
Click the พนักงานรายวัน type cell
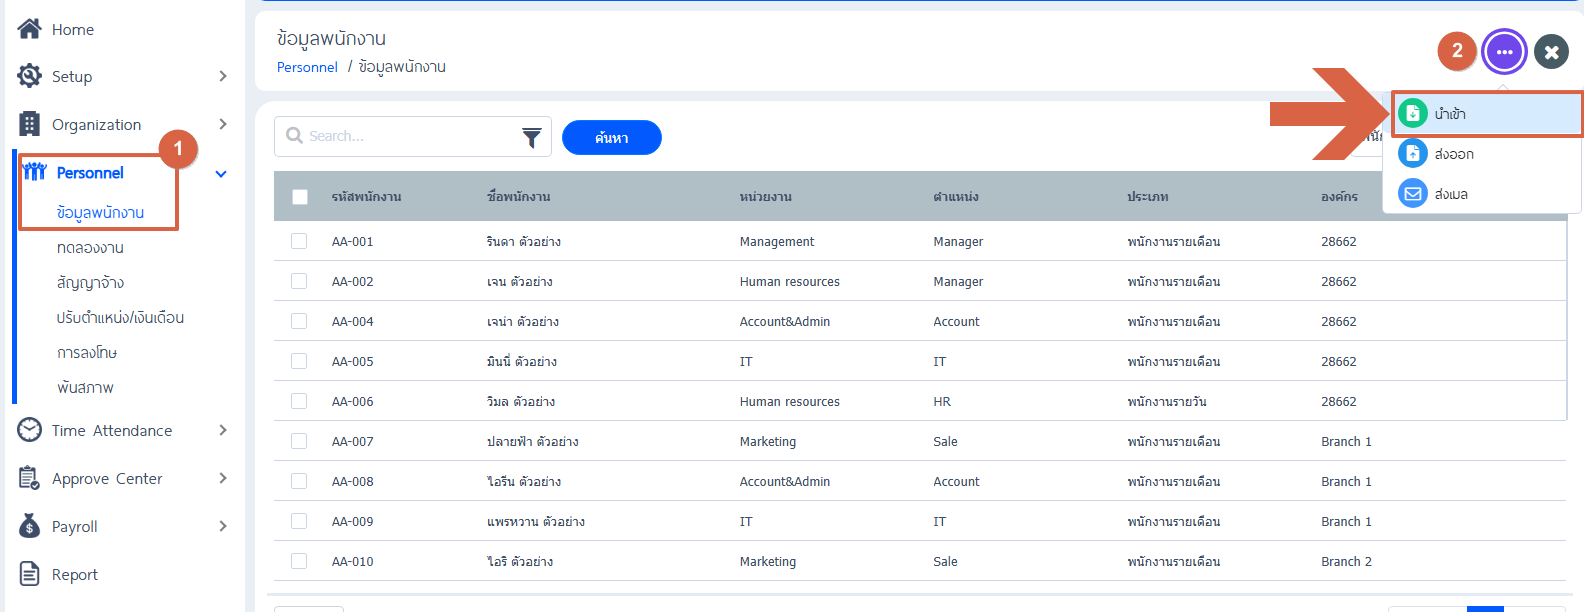1167,401
